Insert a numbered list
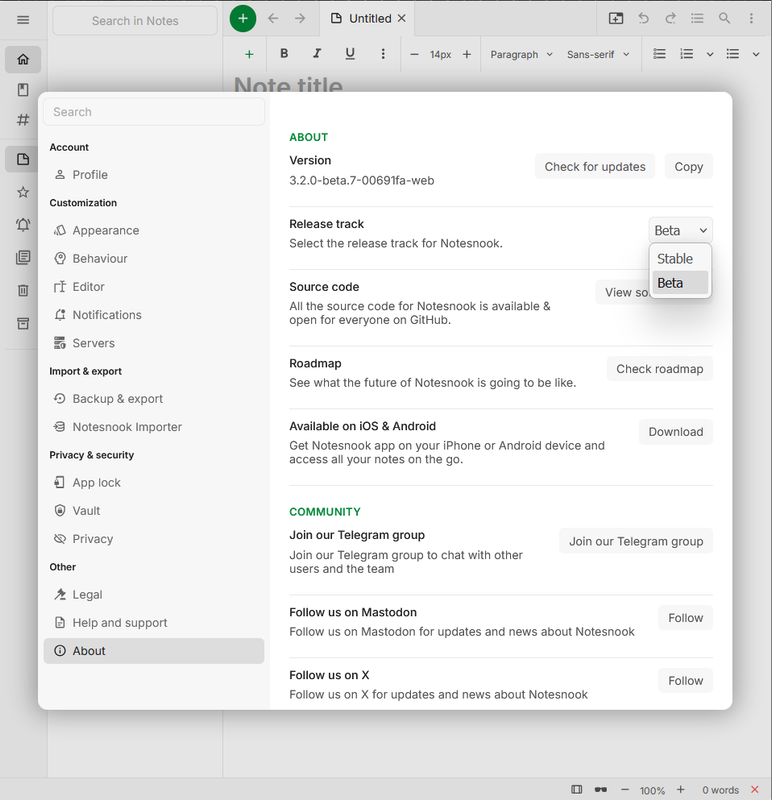The image size is (772, 800). pos(687,54)
